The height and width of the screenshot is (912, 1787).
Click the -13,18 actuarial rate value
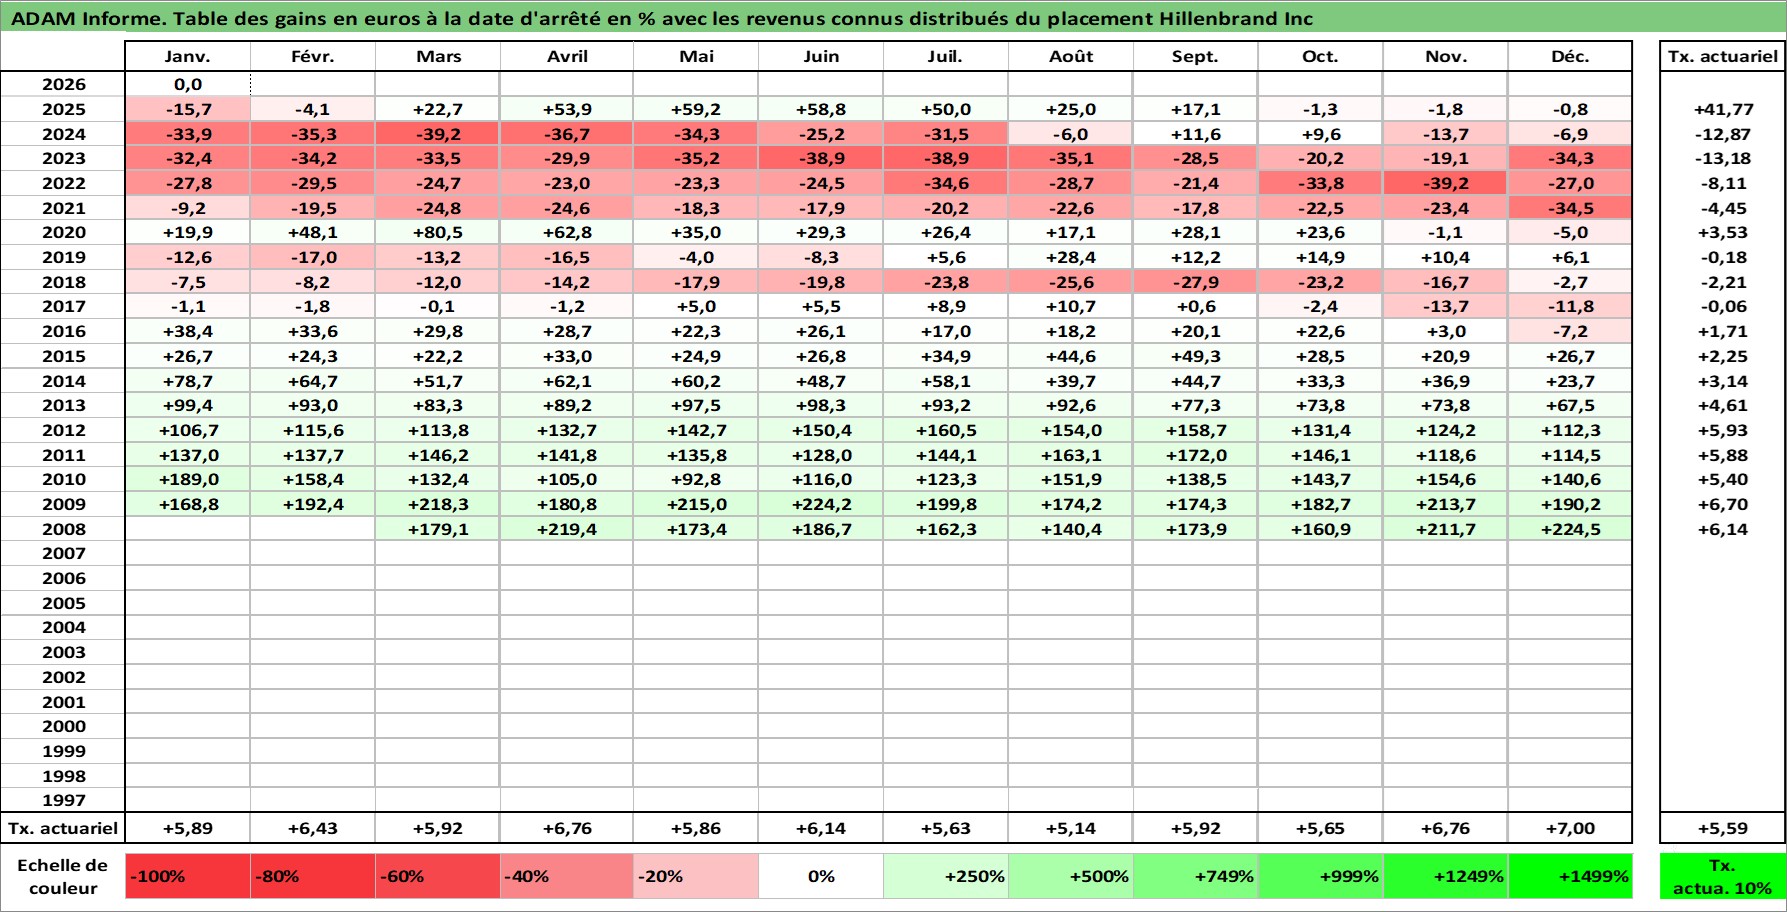[1723, 158]
